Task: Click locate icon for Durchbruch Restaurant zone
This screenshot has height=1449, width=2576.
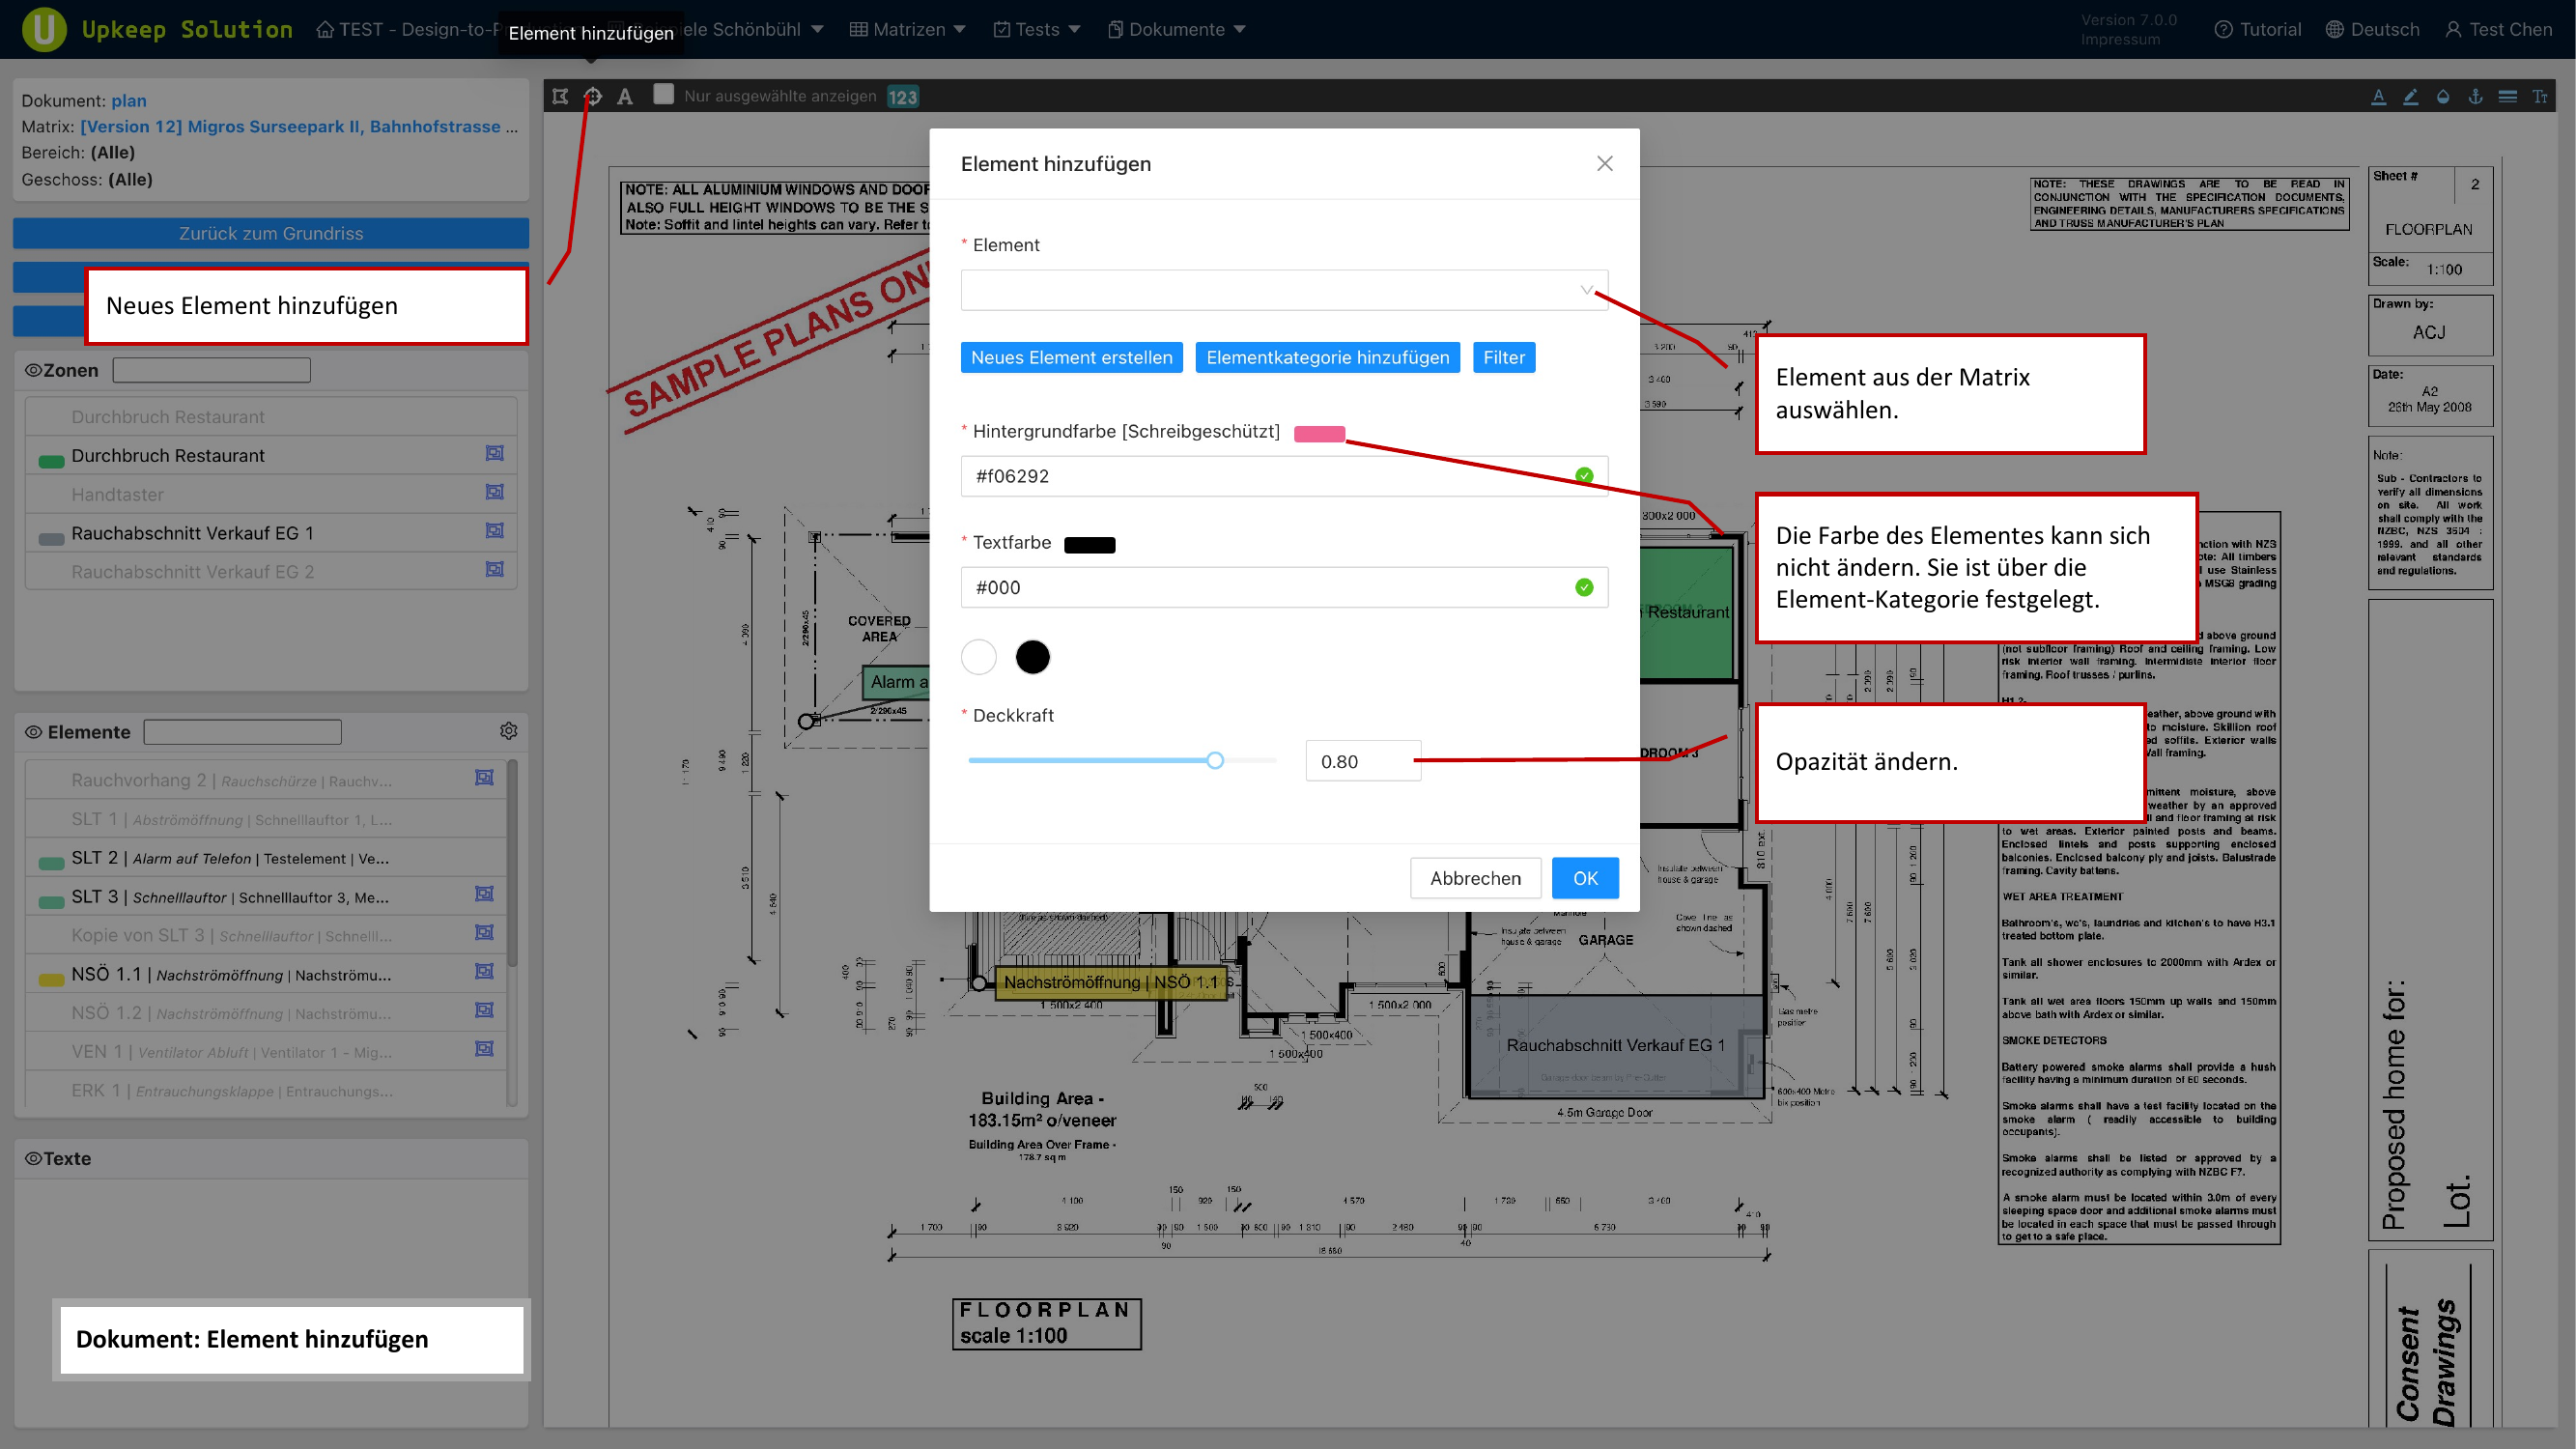Action: click(494, 454)
